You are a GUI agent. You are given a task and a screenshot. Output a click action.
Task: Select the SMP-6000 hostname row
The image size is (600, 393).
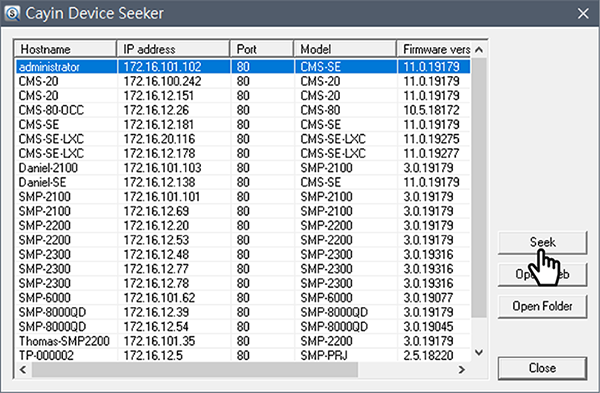coord(243,298)
